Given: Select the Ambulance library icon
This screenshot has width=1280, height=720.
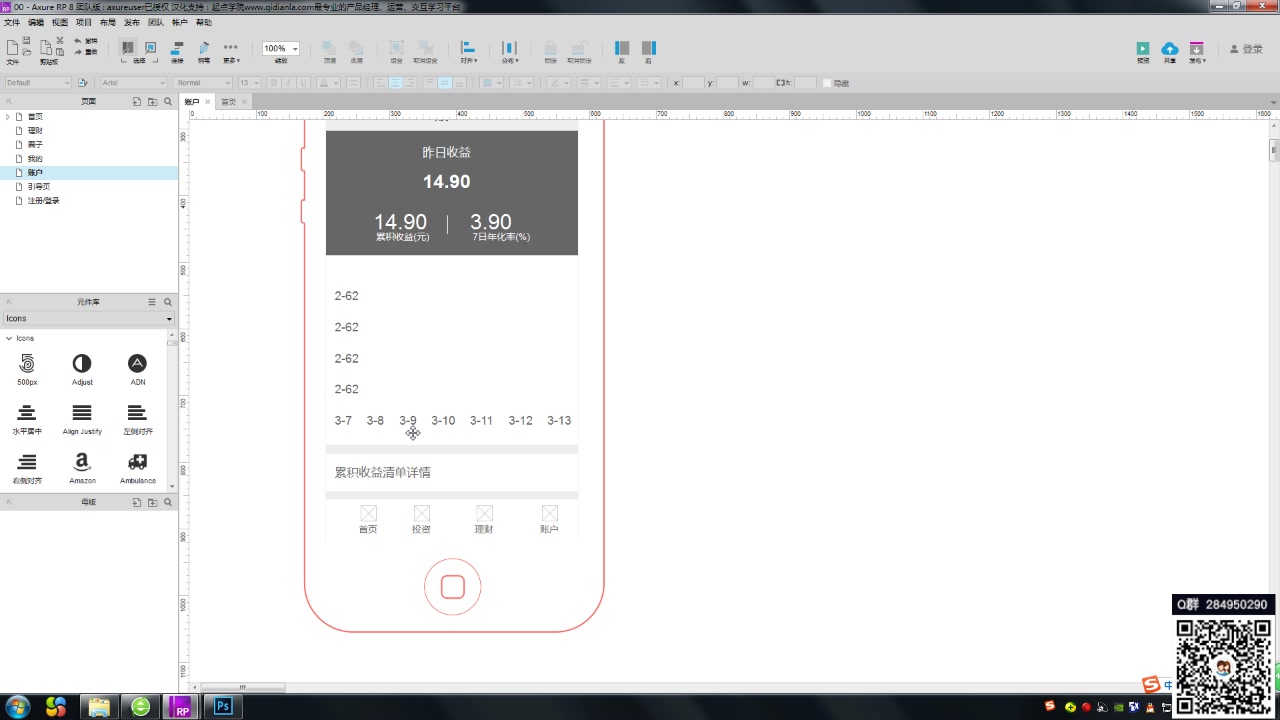Looking at the screenshot, I should click(x=138, y=468).
